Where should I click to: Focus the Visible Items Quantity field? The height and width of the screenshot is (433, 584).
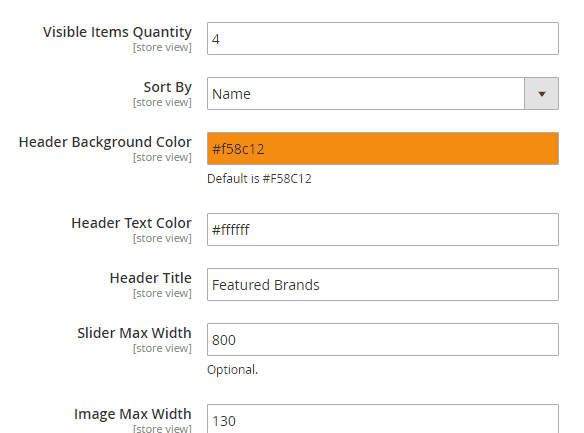(x=383, y=39)
